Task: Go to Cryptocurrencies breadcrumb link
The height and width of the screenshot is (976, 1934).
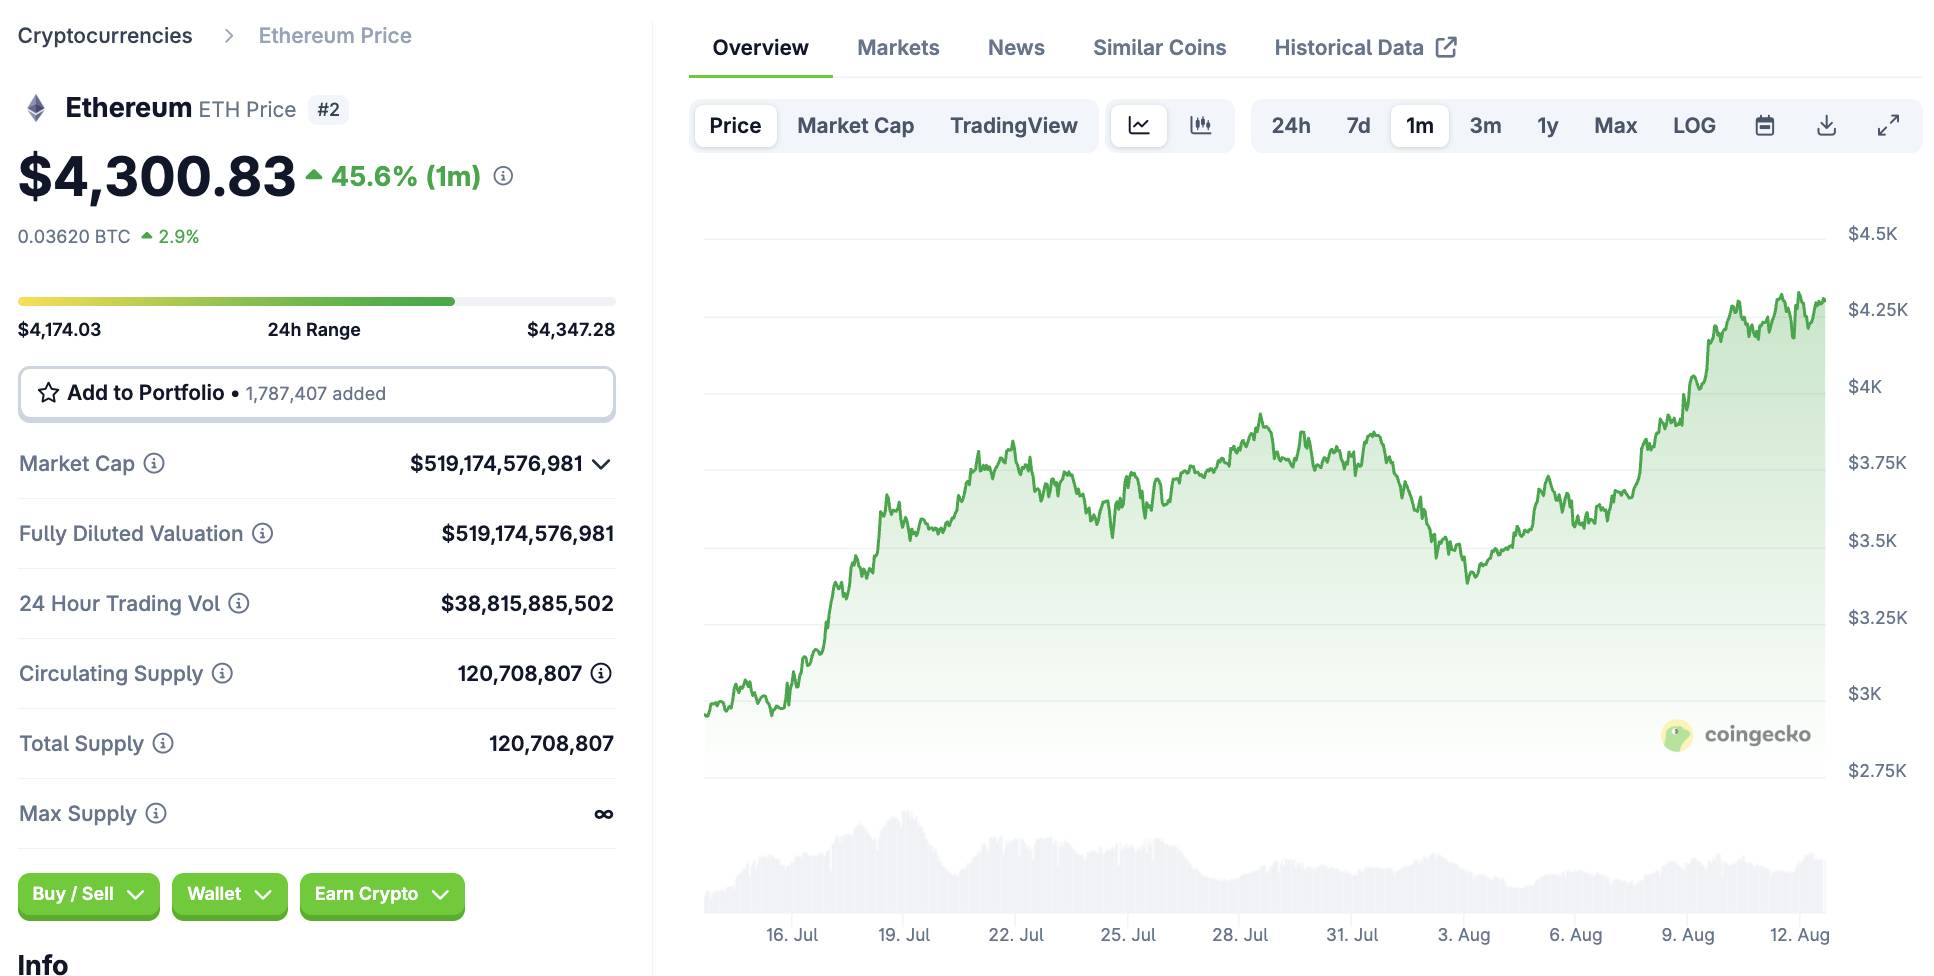Action: coord(105,36)
